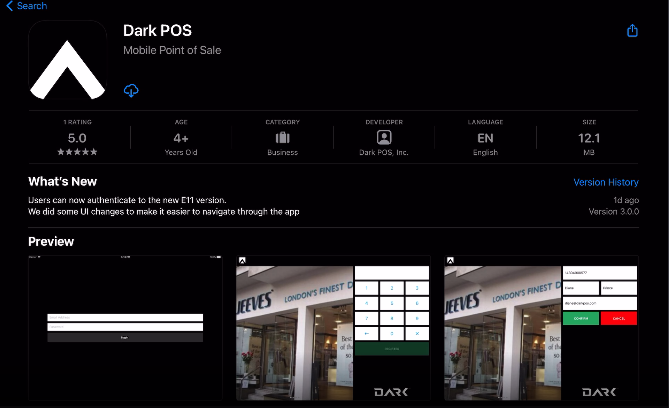Viewport: 669px width, 408px height.
Task: Open the keypad preview screenshot
Action: point(333,328)
